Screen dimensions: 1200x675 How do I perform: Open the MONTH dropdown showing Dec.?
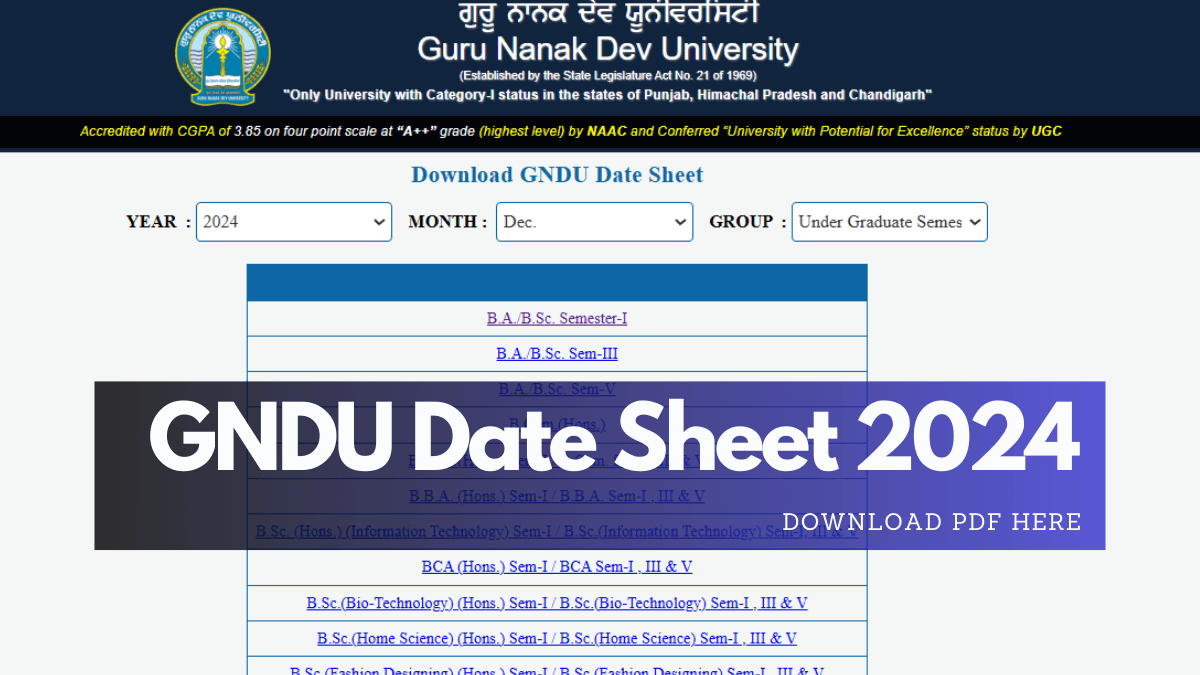(594, 222)
